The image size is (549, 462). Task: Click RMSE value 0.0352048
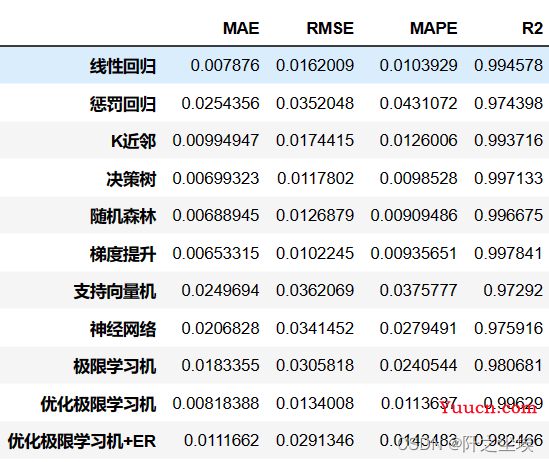[x=315, y=103]
